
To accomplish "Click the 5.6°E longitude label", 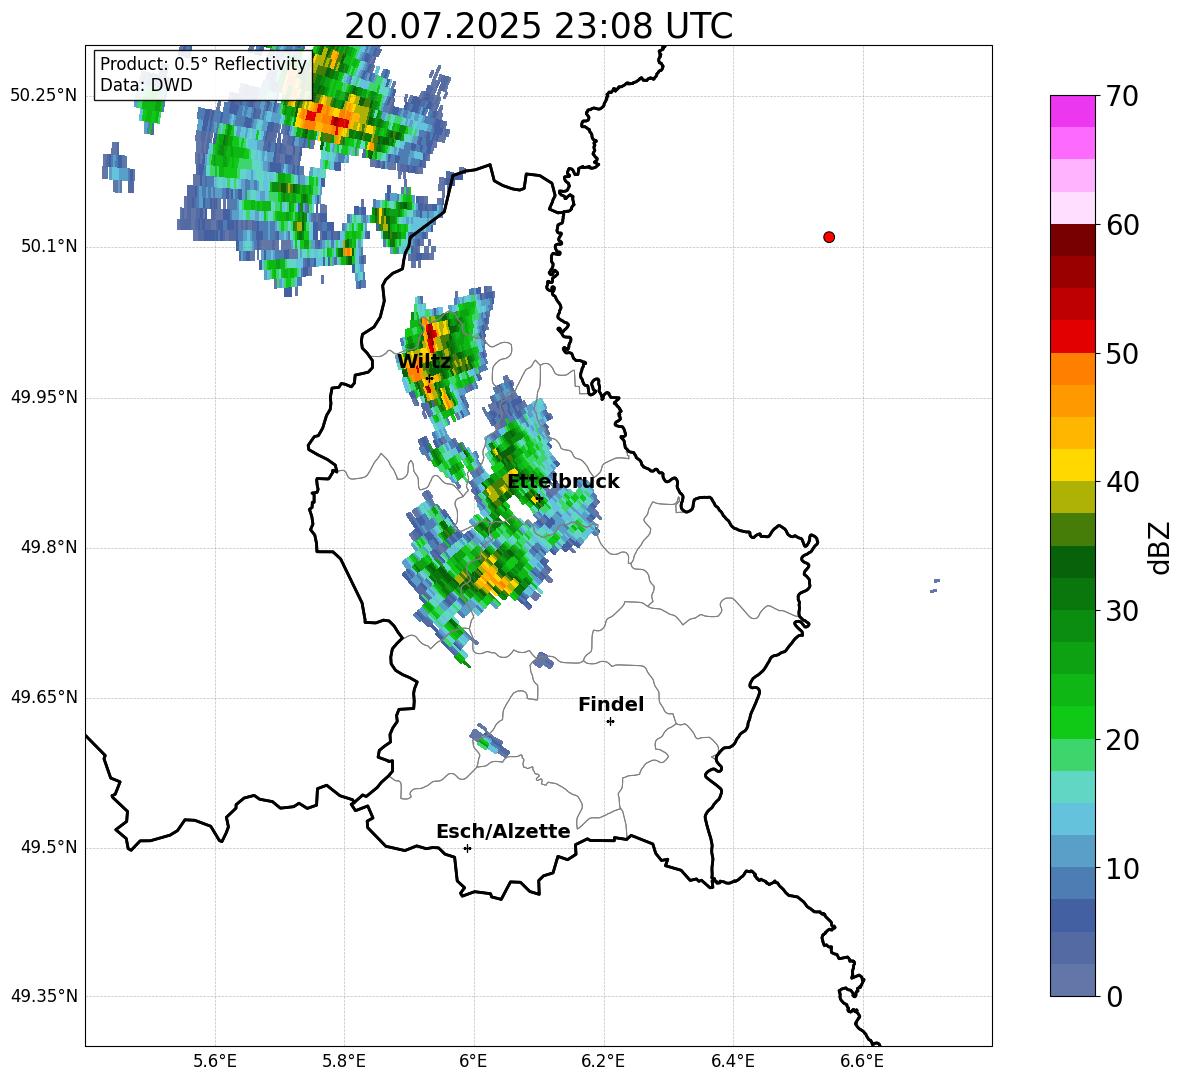I will coord(215,1061).
